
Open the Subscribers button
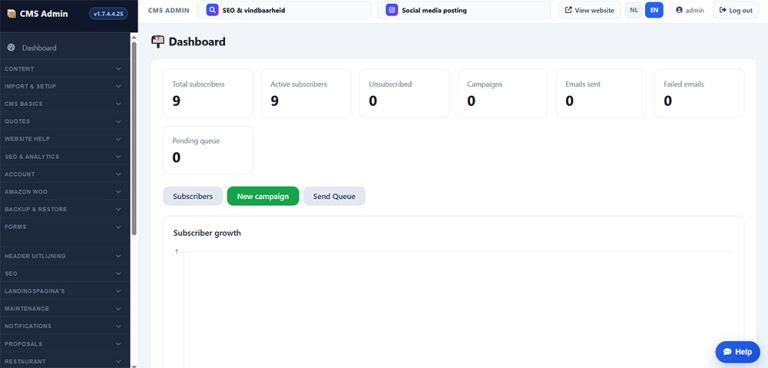click(192, 196)
